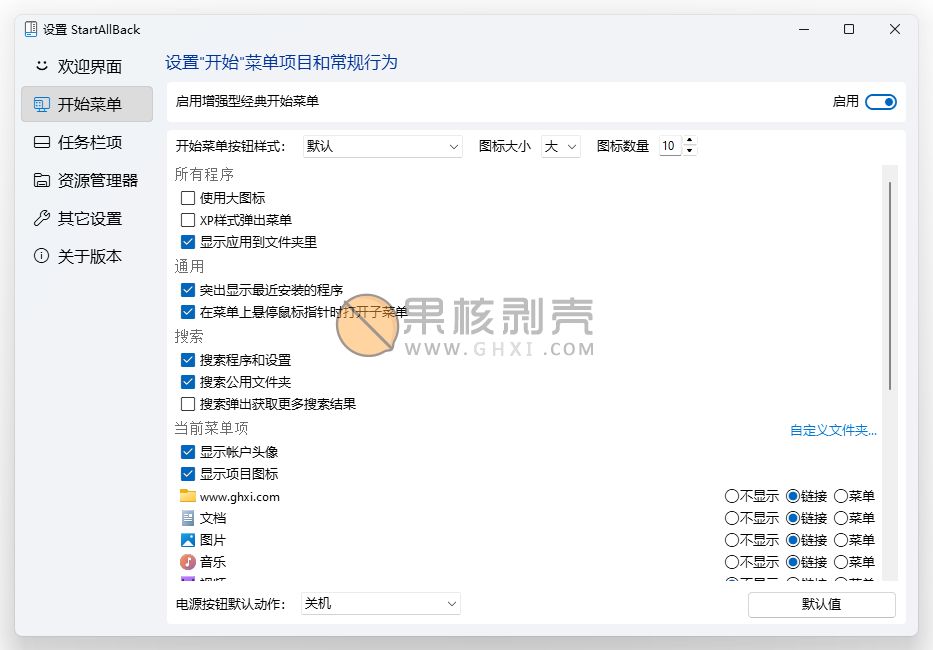
Task: Click the 搜索 section heading
Action: tap(189, 336)
